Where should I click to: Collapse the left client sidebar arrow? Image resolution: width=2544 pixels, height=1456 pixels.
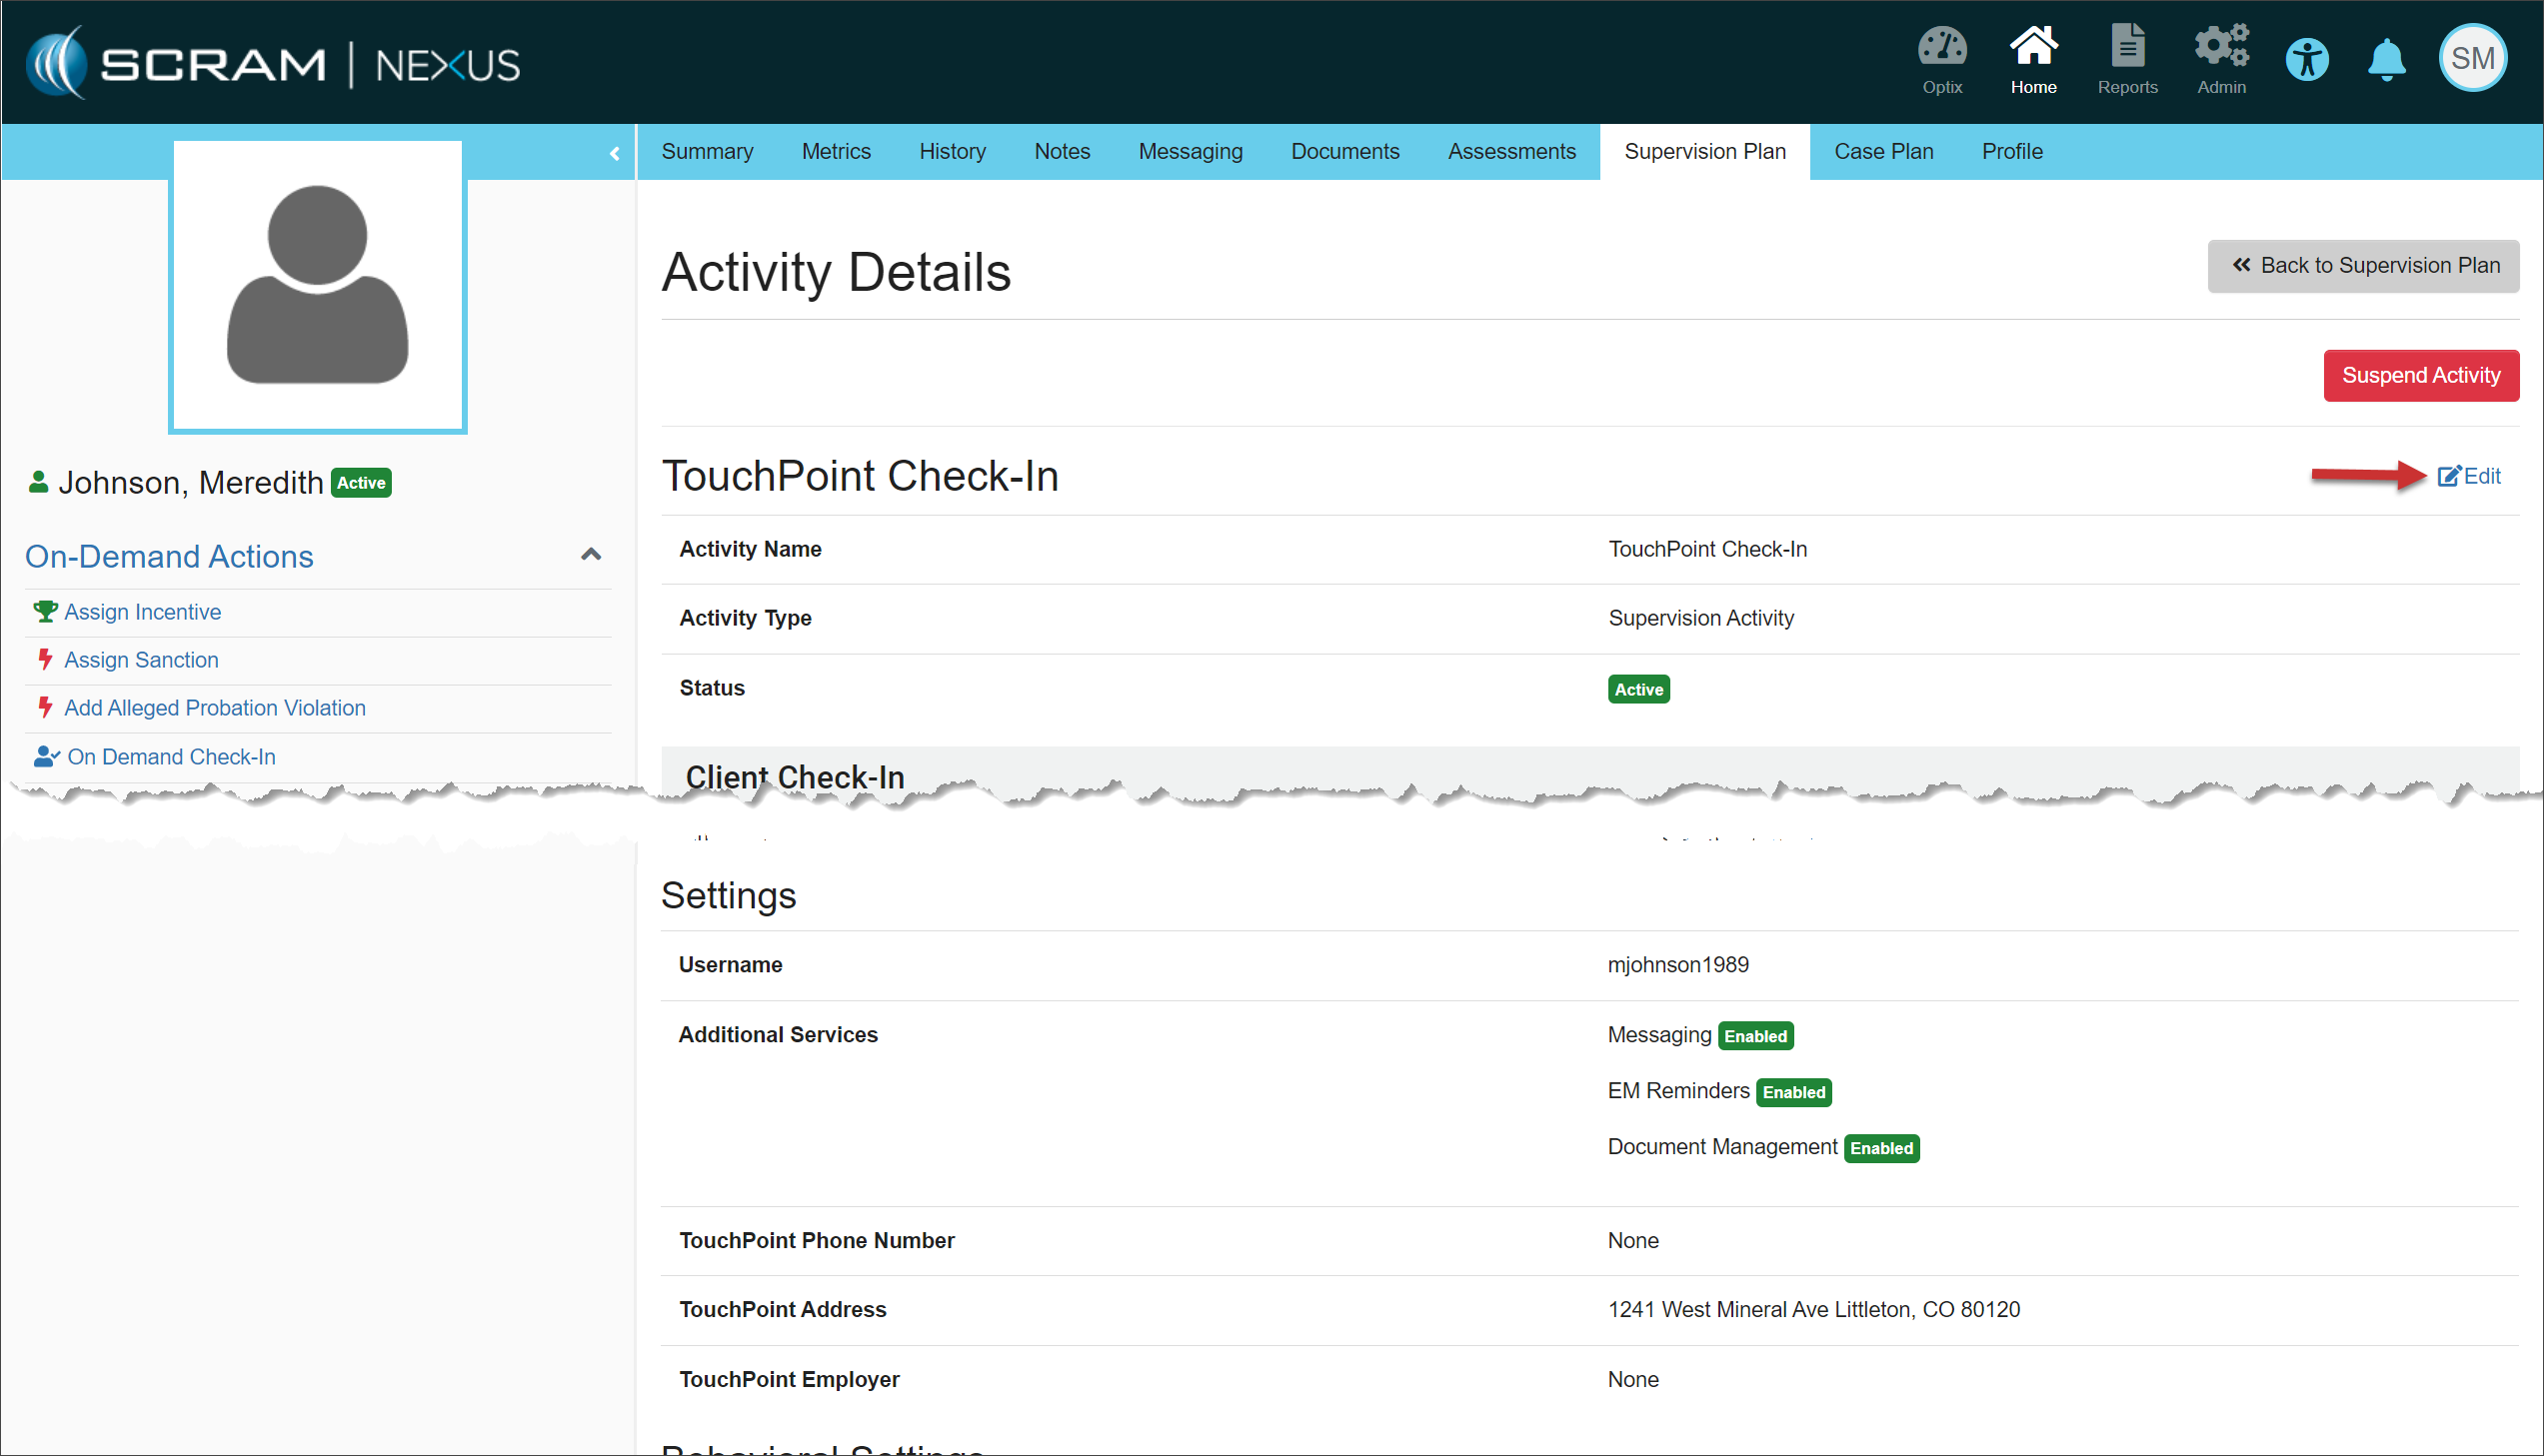614,153
